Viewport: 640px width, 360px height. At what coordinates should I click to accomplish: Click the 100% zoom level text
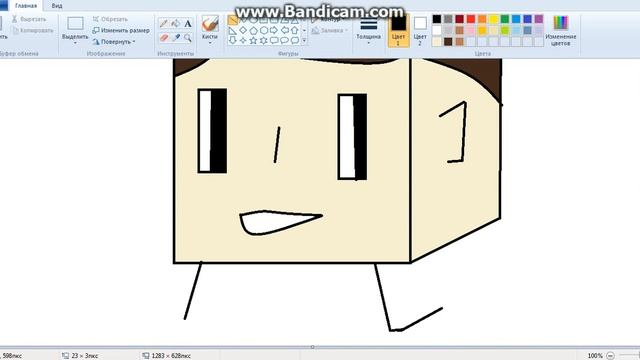pyautogui.click(x=595, y=356)
